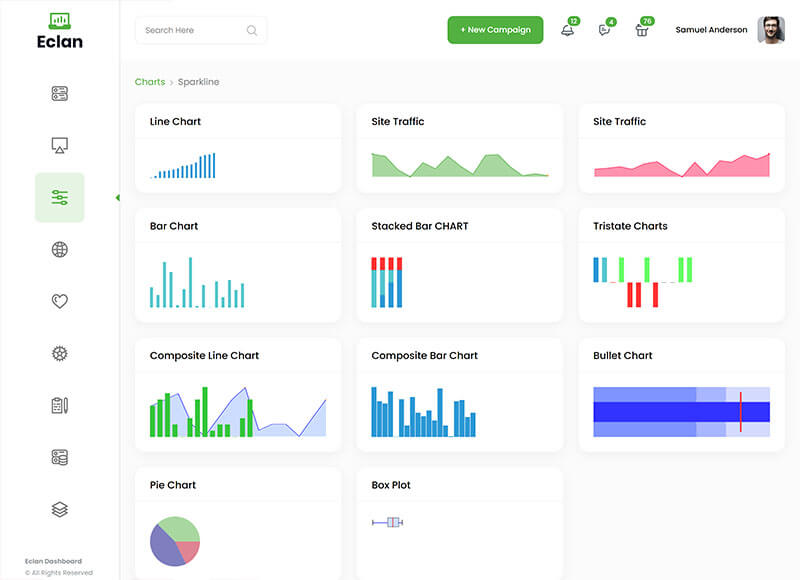Click into the Search Here field
The image size is (800, 580).
[x=190, y=30]
